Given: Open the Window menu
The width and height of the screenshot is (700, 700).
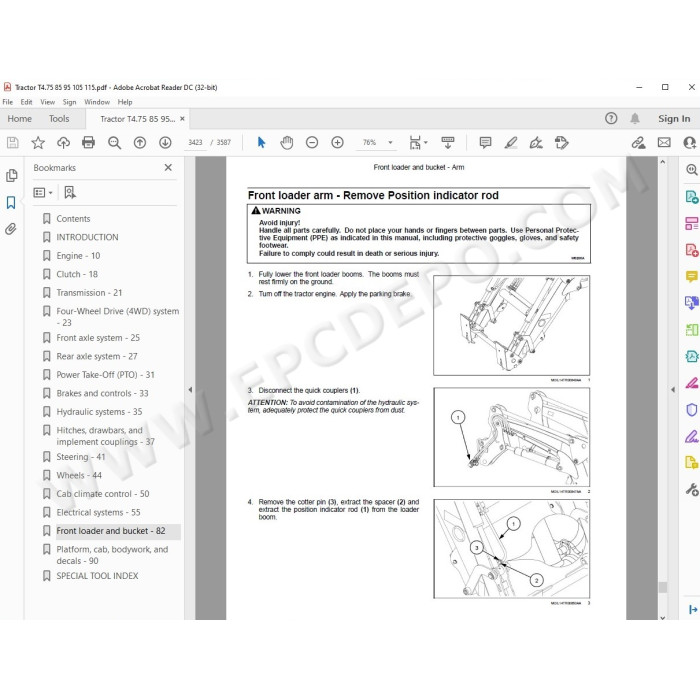Looking at the screenshot, I should click(x=97, y=102).
